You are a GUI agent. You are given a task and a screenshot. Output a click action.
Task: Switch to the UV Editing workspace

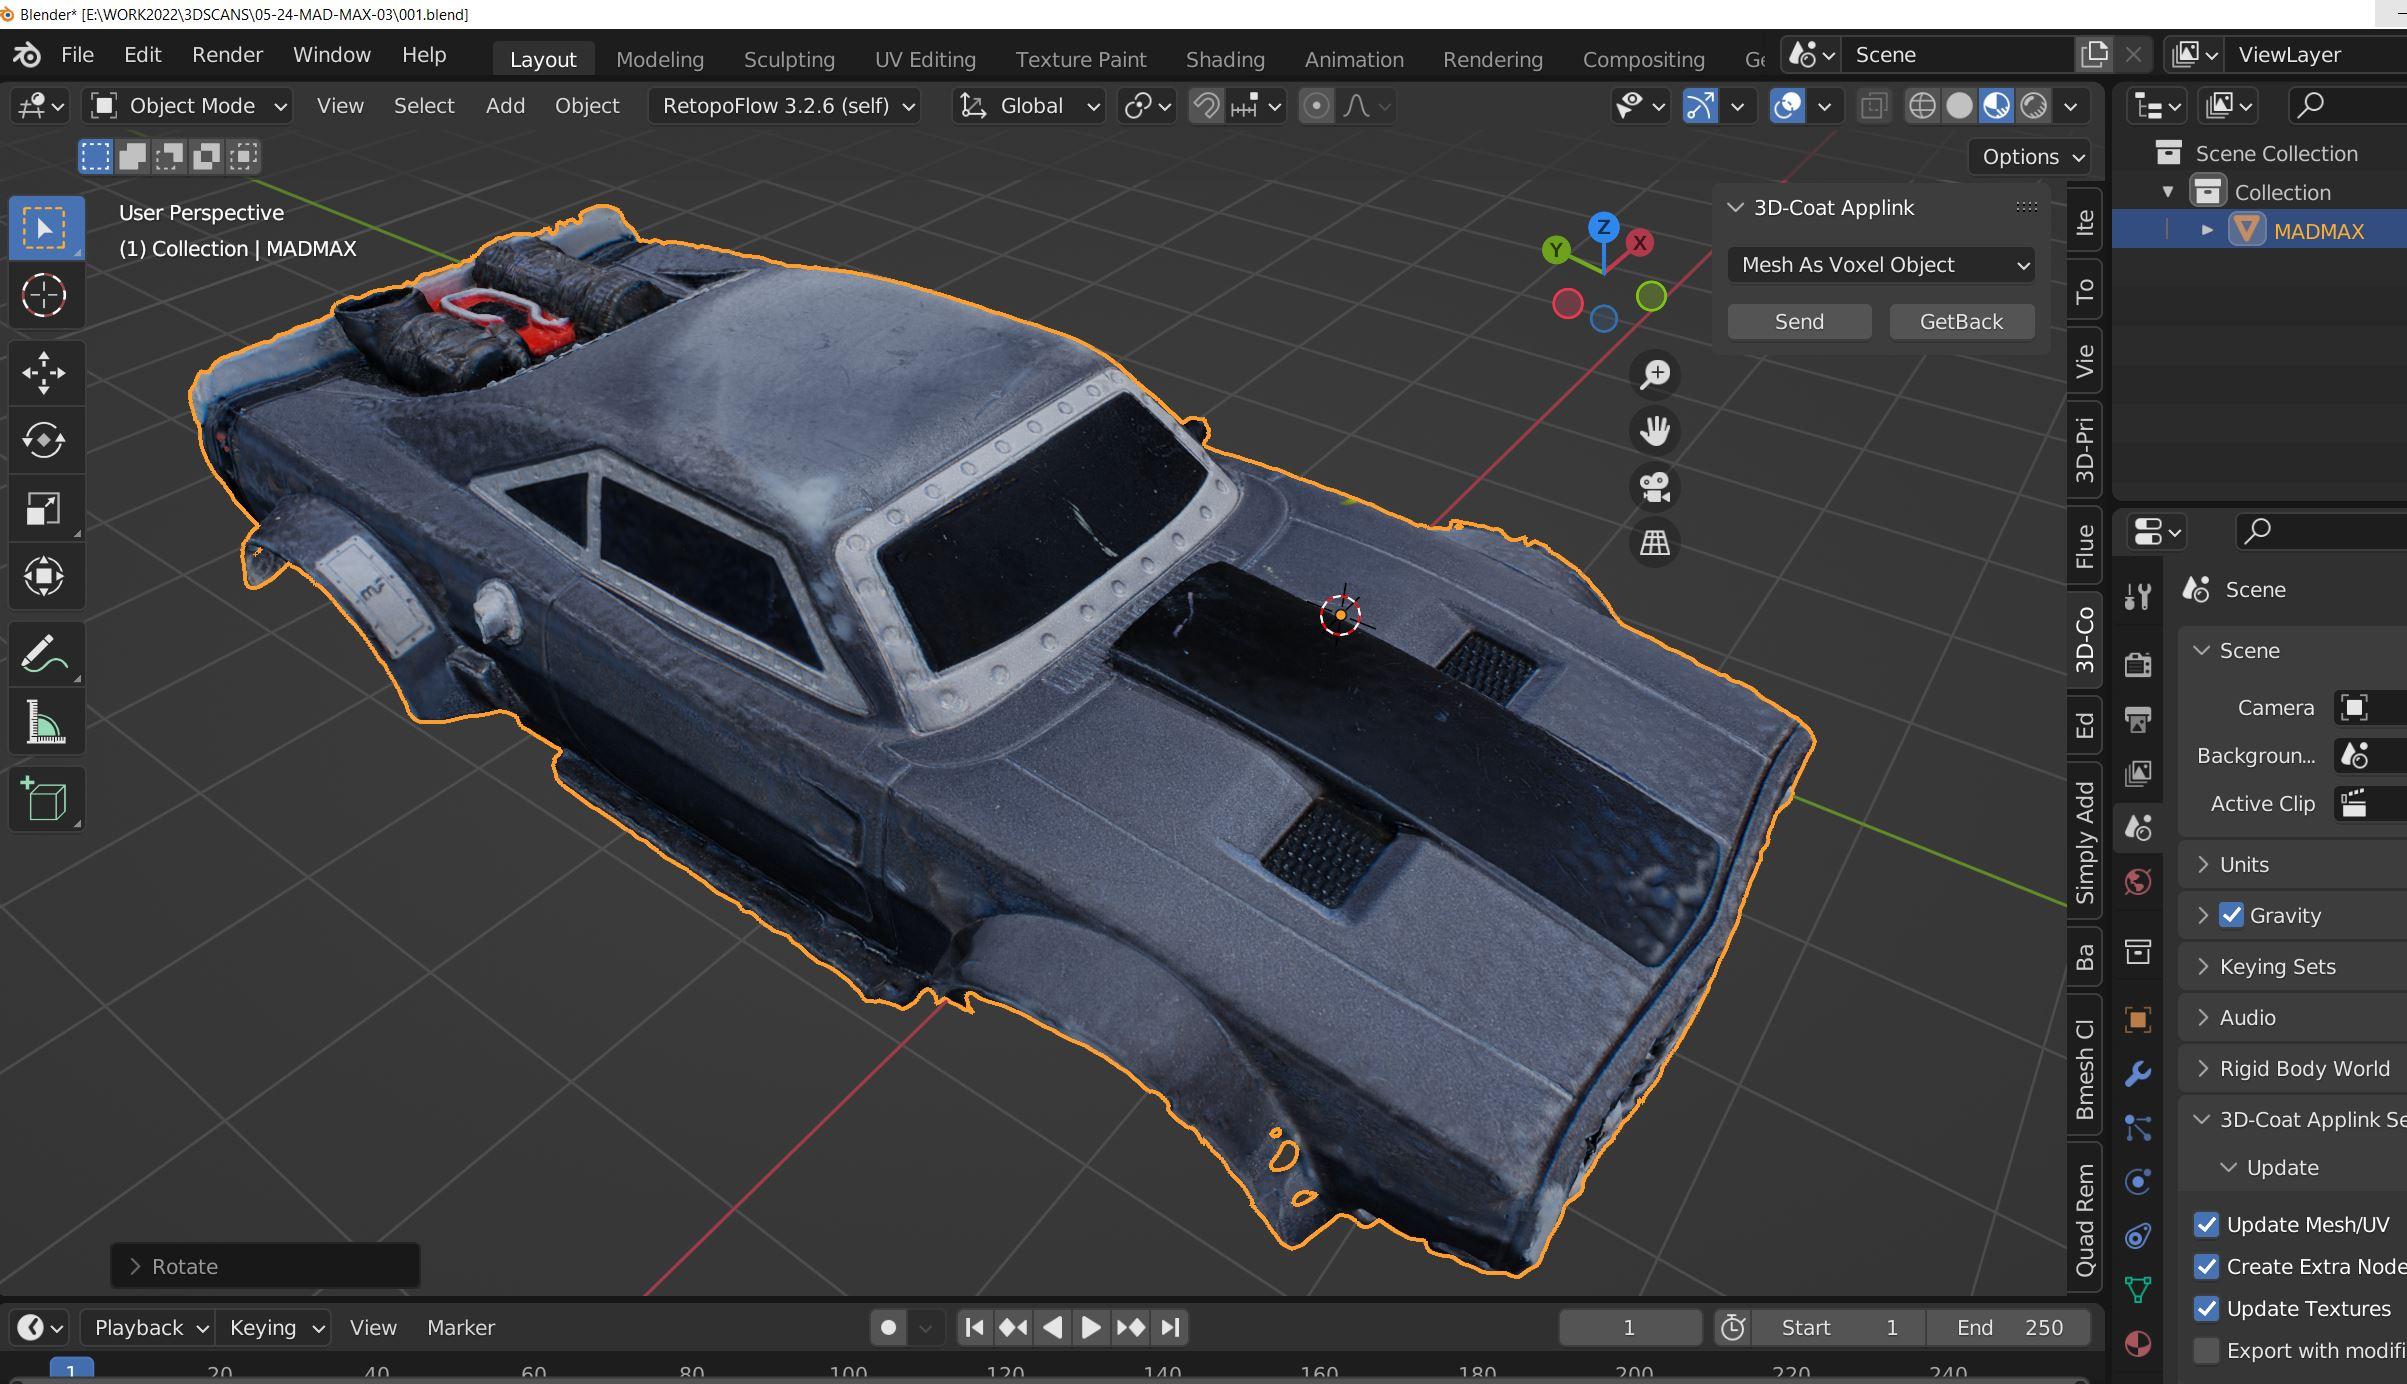click(925, 59)
